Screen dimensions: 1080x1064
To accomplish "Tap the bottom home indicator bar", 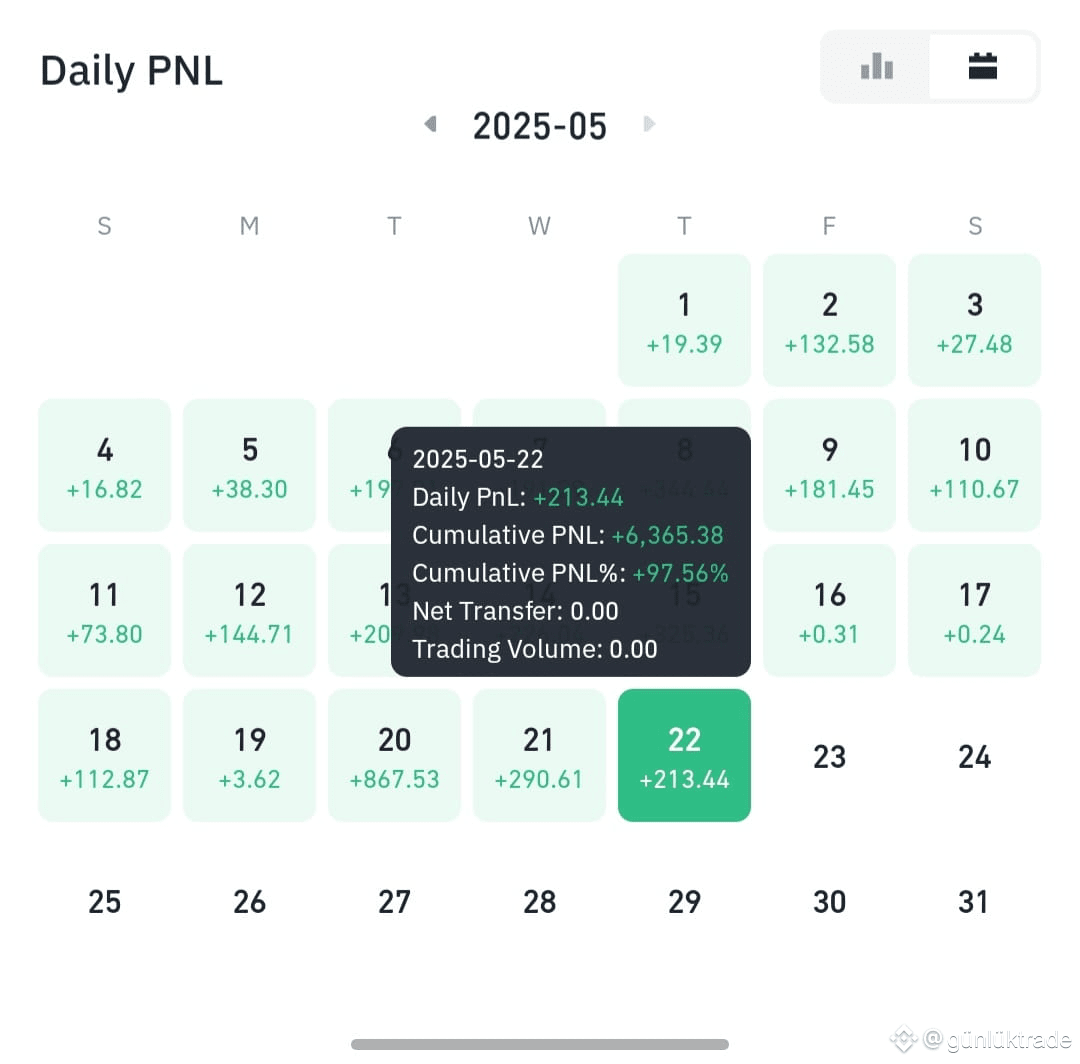I will coord(539,1044).
